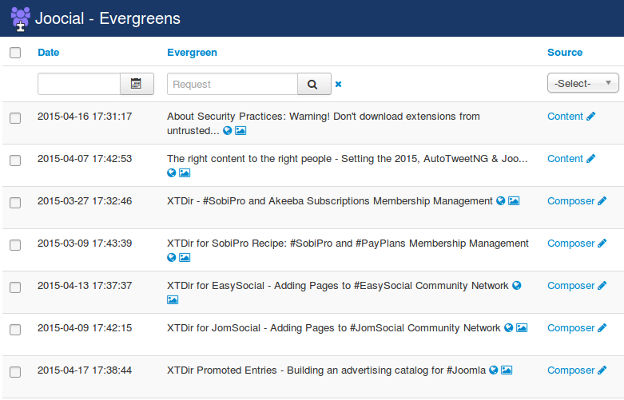Click globe icon on XTDir Promoted Entries row

click(x=493, y=370)
